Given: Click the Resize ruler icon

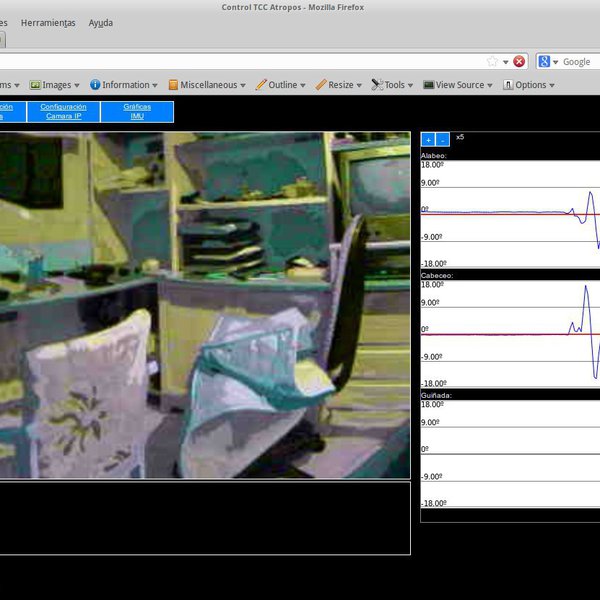Looking at the screenshot, I should click(321, 85).
